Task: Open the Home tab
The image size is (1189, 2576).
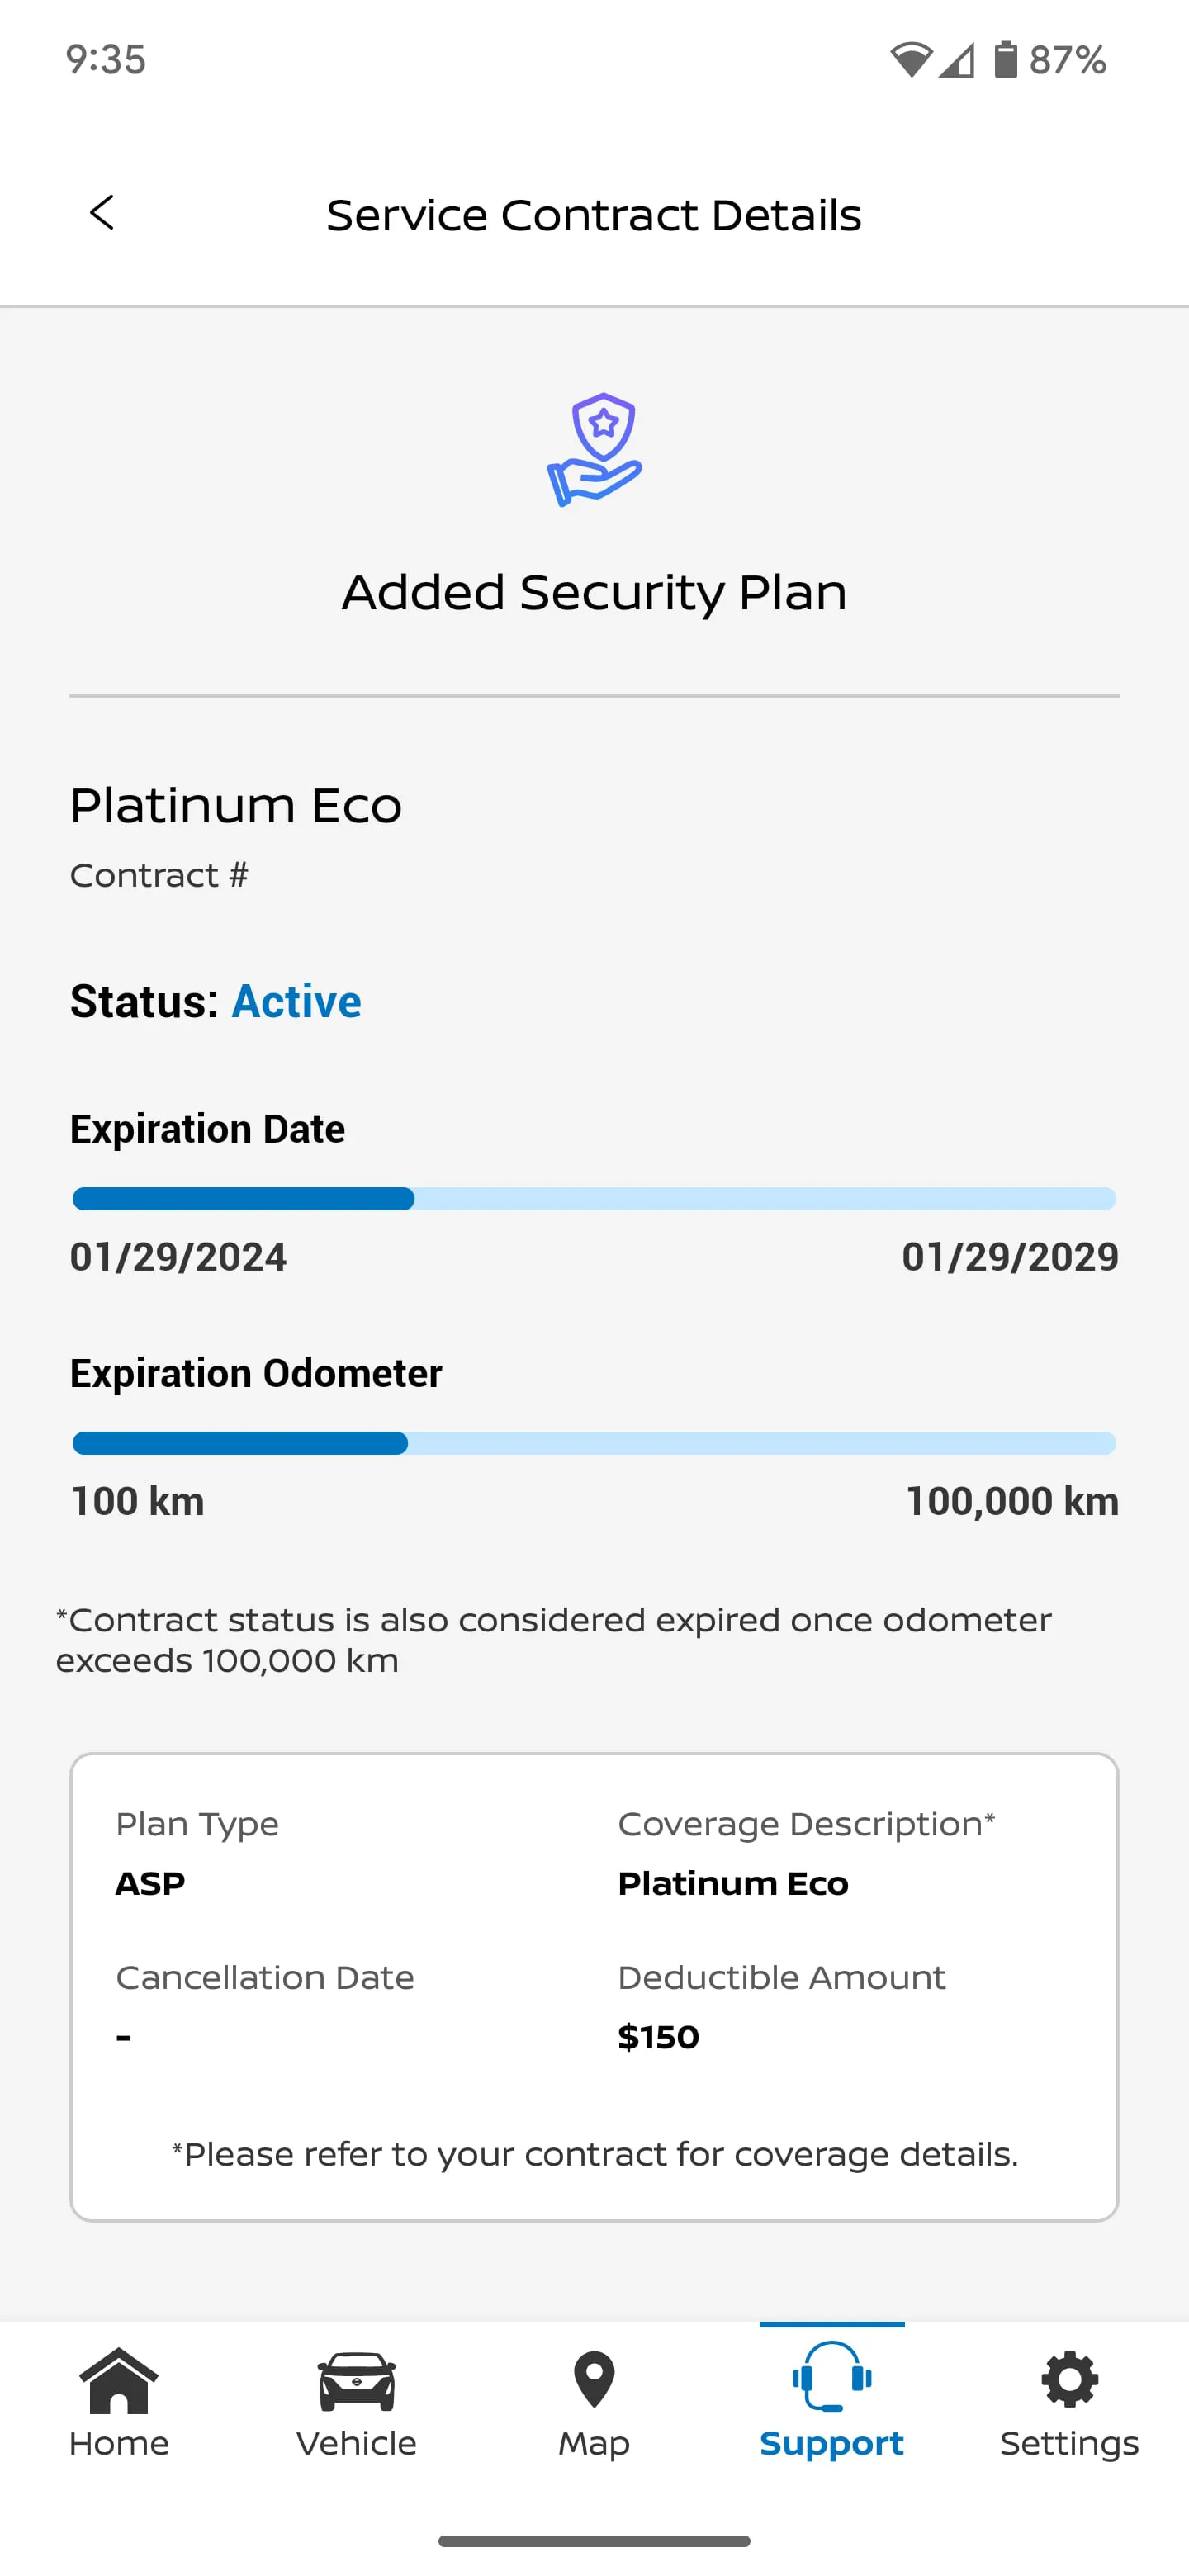Action: 119,2402
